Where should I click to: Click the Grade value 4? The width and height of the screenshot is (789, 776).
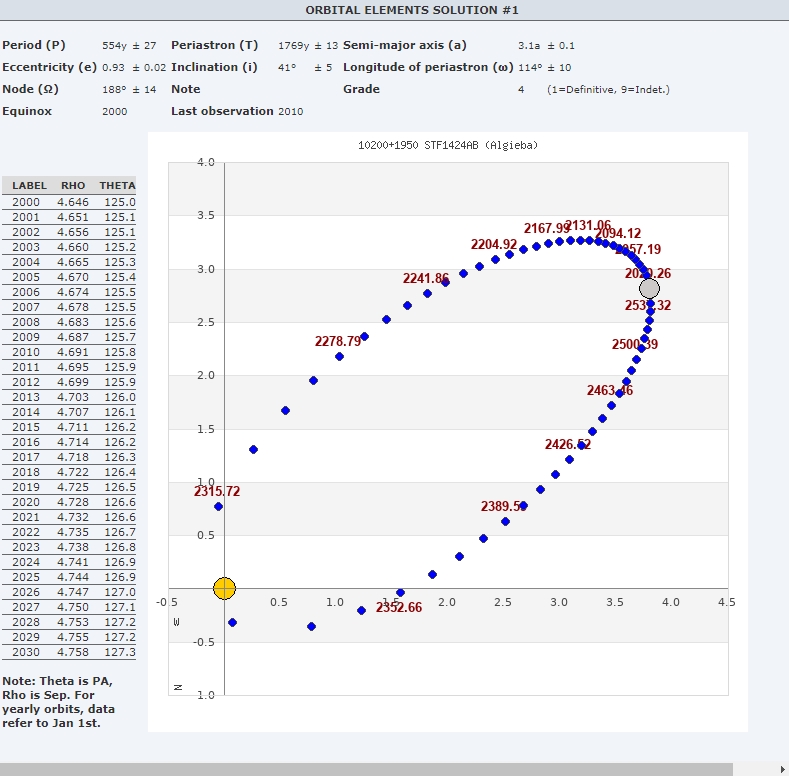tap(521, 90)
